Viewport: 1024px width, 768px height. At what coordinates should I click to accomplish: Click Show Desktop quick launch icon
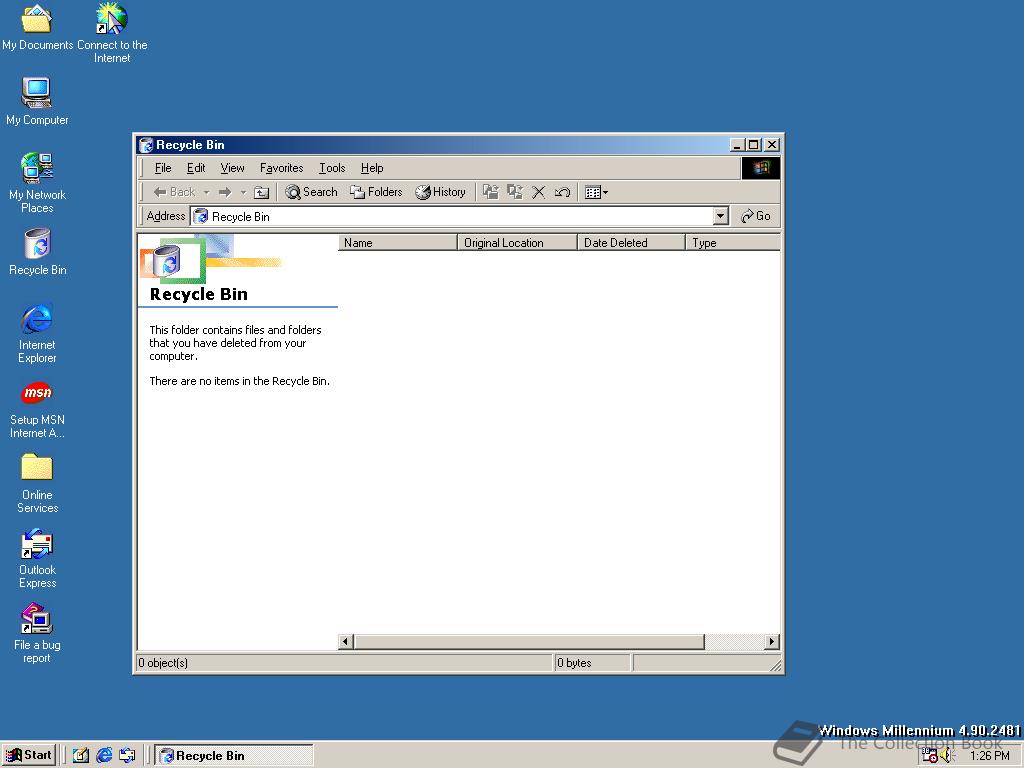80,755
